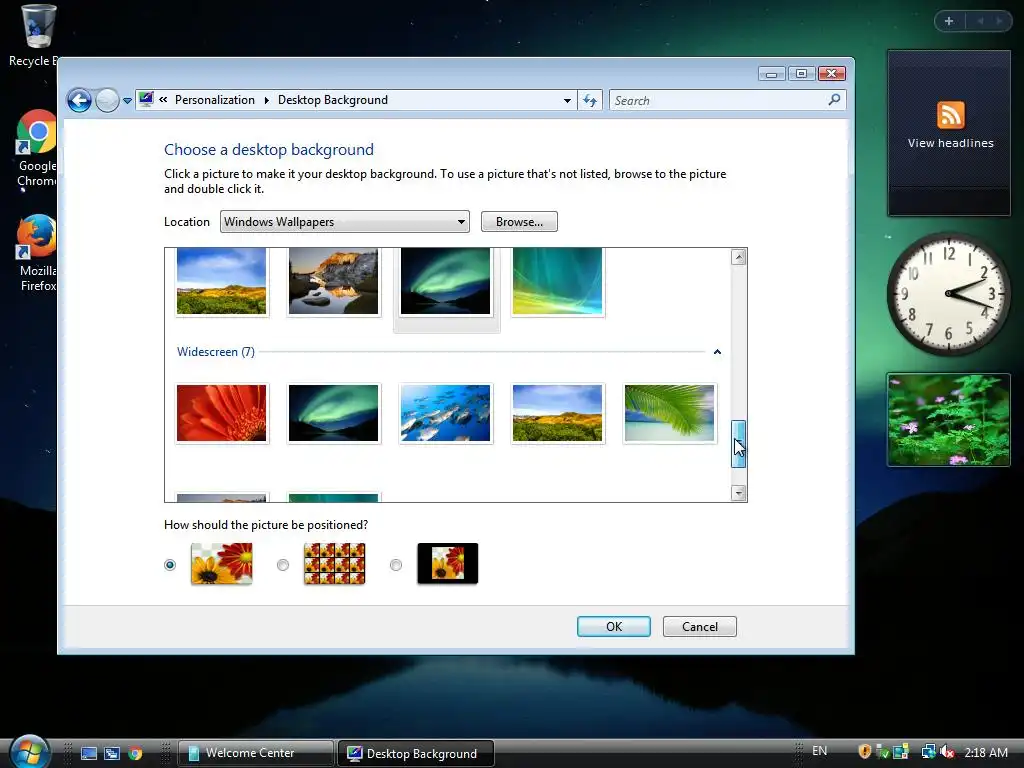The image size is (1024, 768).
Task: Click the sidebar add gadget plus button
Action: tap(949, 21)
